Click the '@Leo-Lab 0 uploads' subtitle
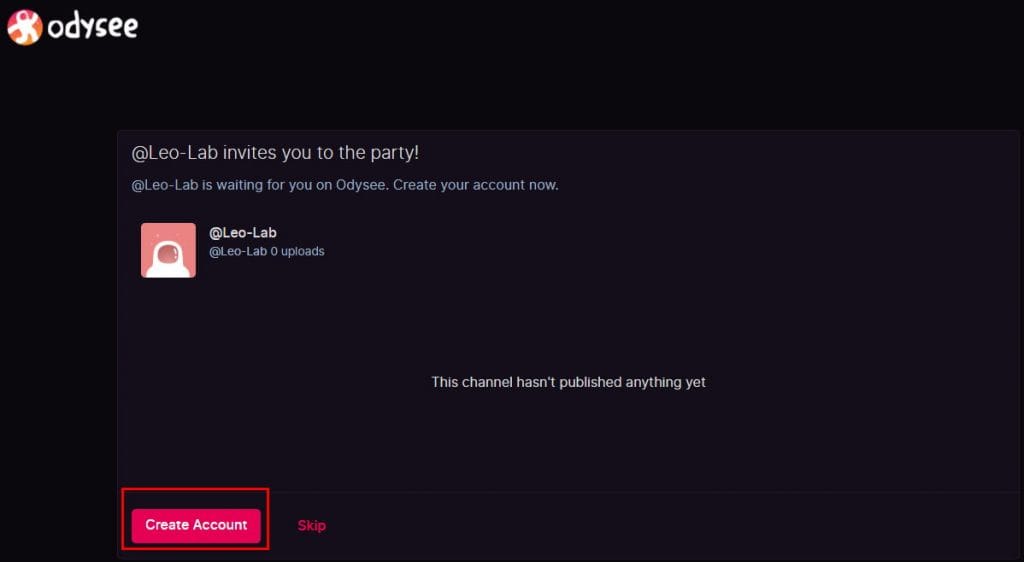The width and height of the screenshot is (1024, 562). (266, 251)
